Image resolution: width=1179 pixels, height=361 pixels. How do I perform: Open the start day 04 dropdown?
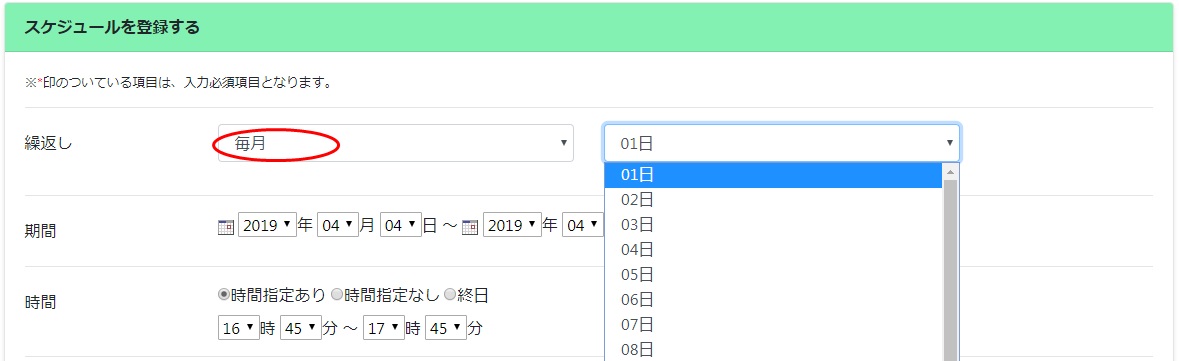pyautogui.click(x=401, y=225)
